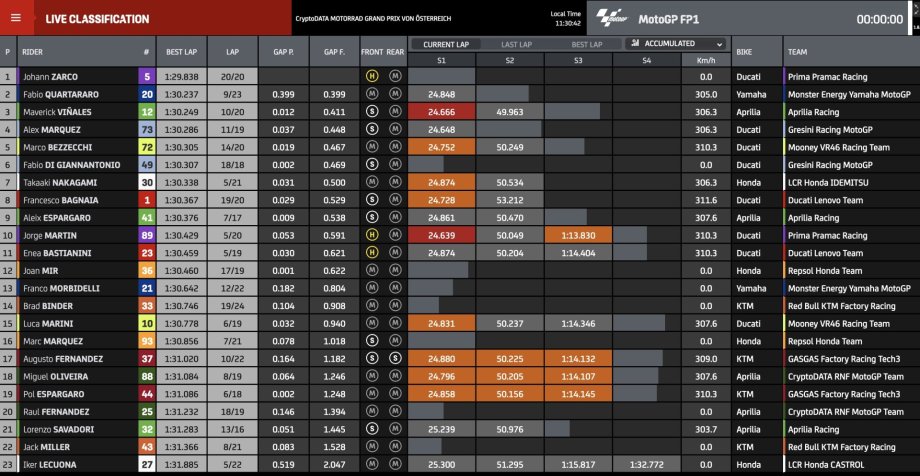
Task: Click Oliveira's front tyre icon
Action: pos(371,376)
